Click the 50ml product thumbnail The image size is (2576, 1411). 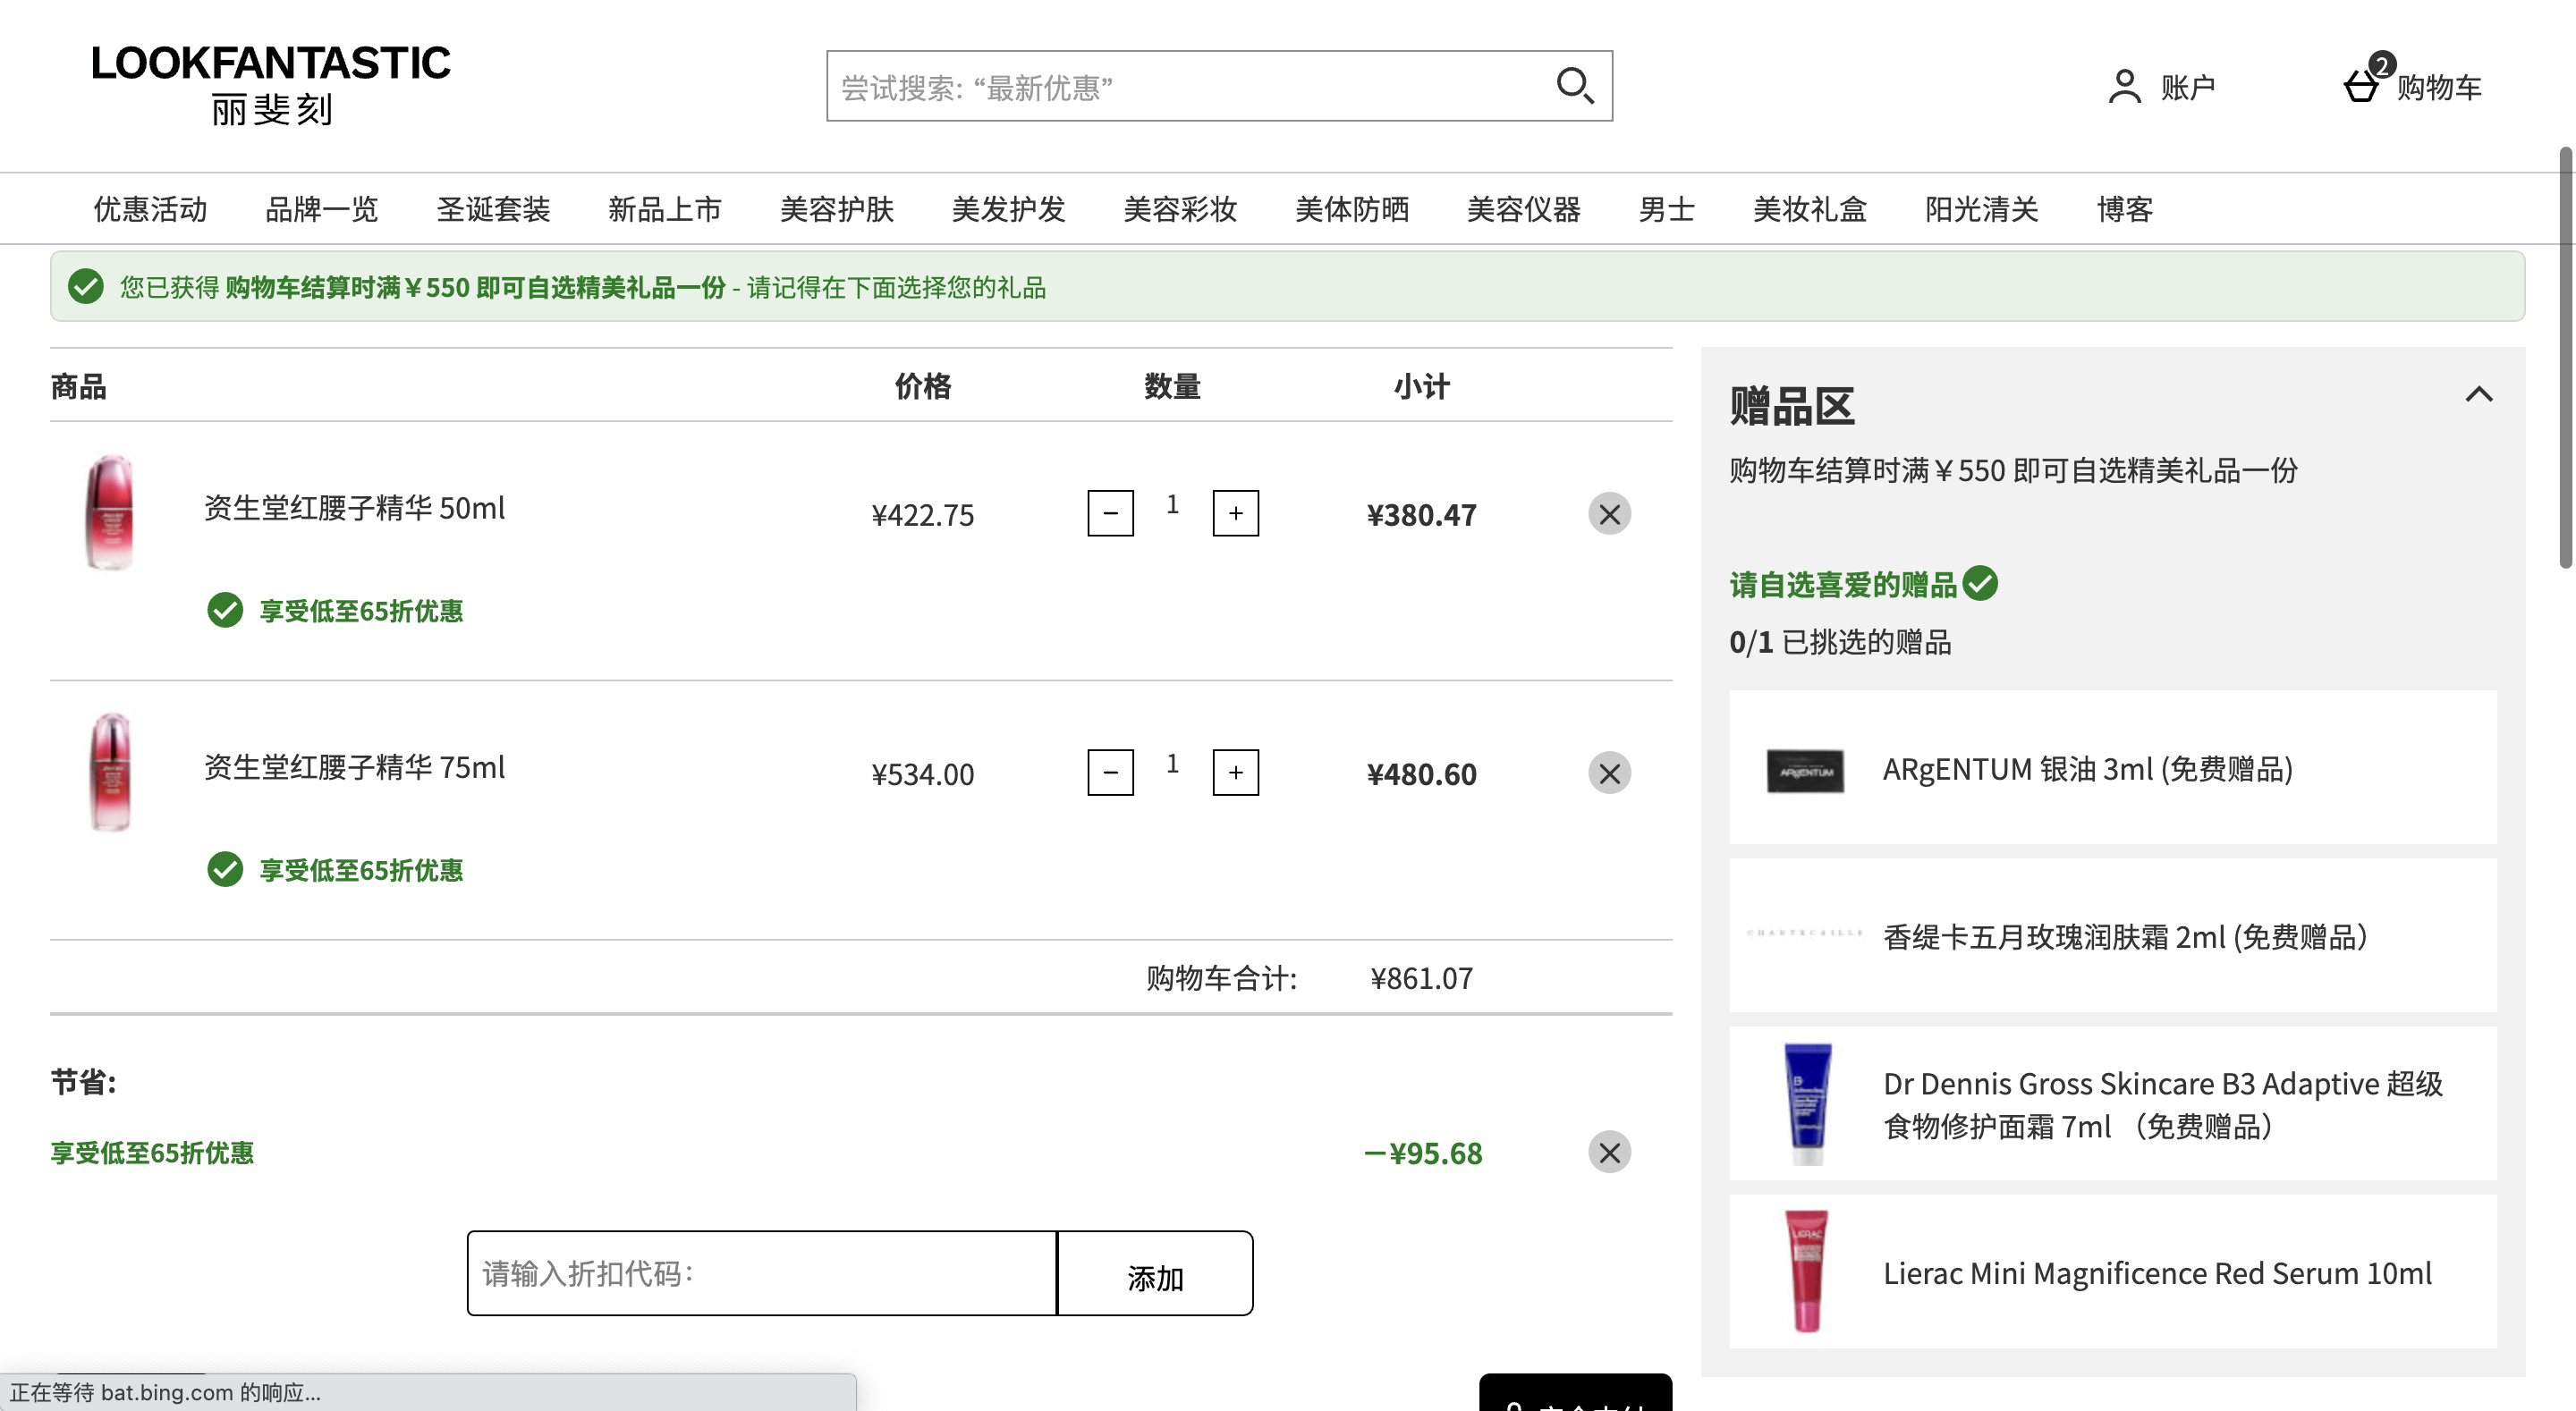pos(110,512)
